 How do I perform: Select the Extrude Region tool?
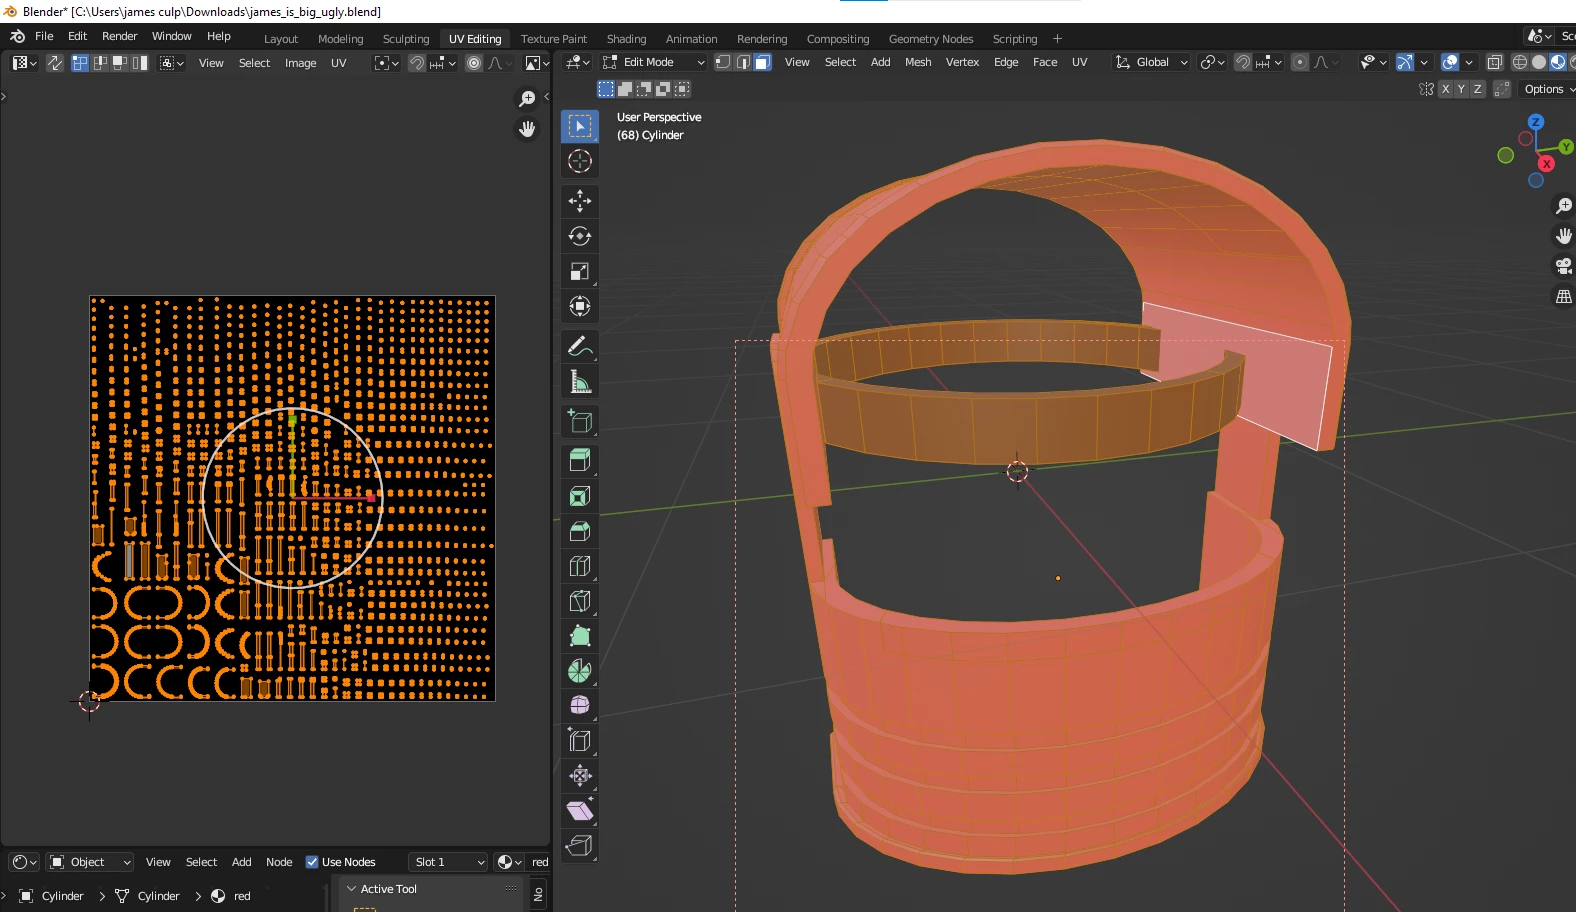pos(580,461)
